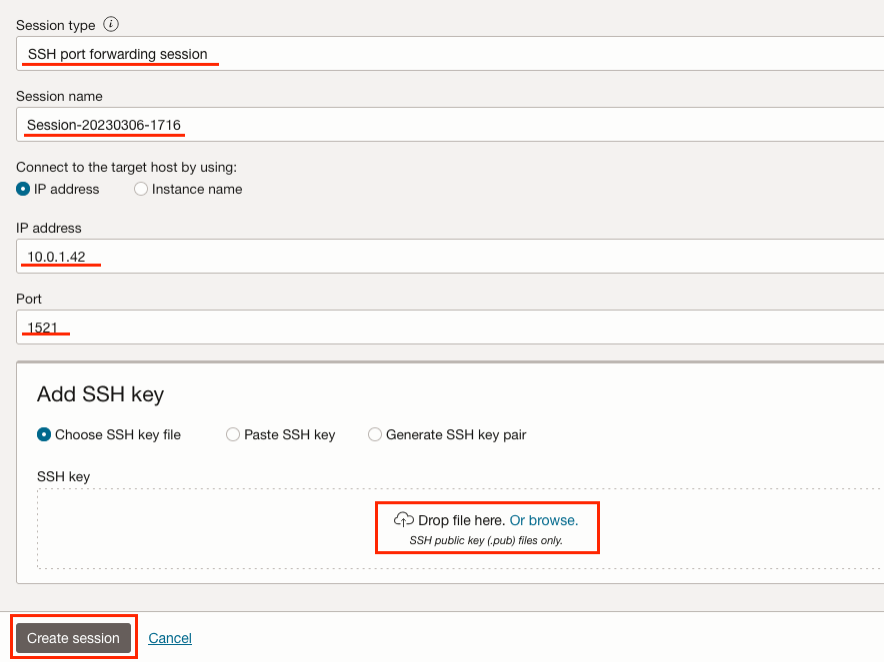Screen dimensions: 884x662
Task: Switch to Paste SSH key option
Action: pos(233,435)
